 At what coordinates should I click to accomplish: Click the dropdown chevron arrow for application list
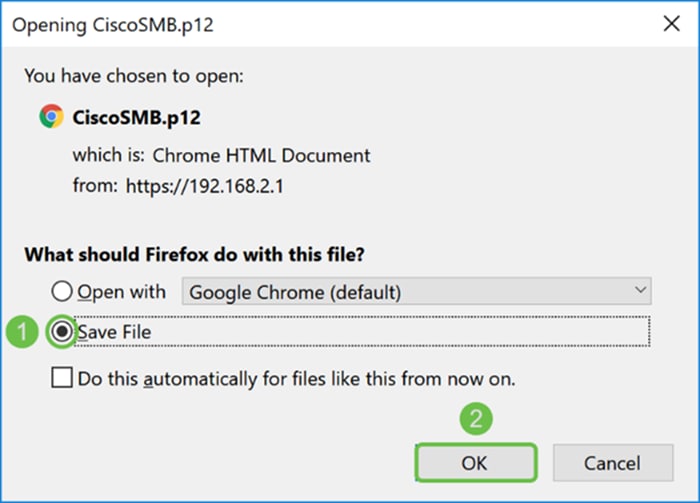click(x=640, y=290)
